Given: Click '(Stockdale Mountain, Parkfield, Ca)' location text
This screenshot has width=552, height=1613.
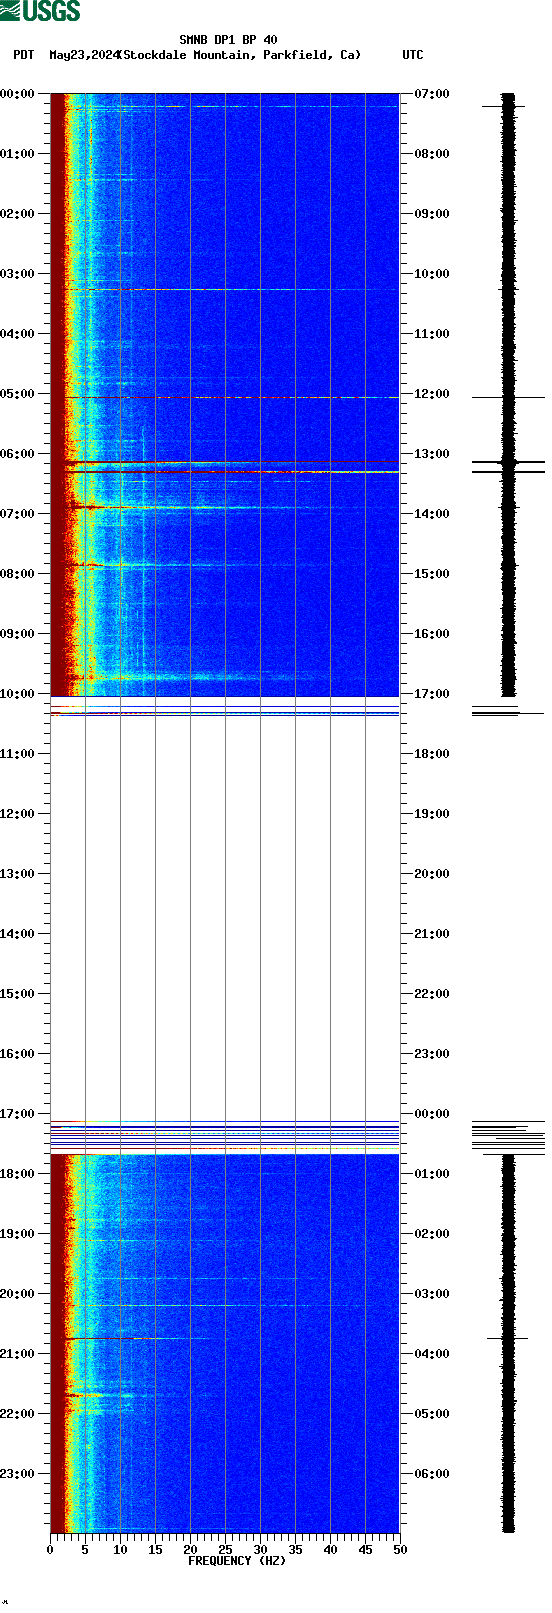Looking at the screenshot, I should (239, 55).
